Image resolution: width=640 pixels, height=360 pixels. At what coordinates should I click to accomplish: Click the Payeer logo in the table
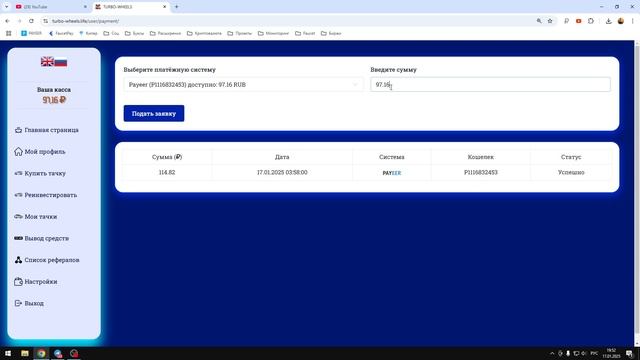coord(391,173)
